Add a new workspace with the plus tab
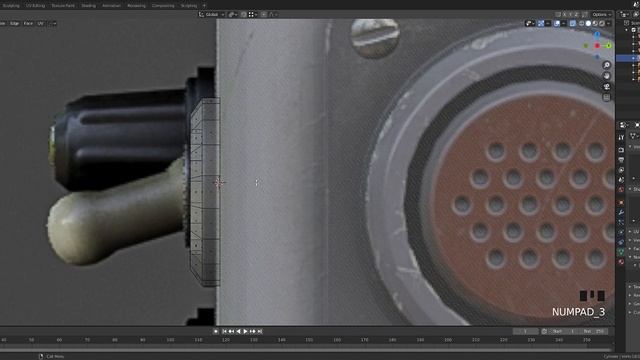This screenshot has height=360, width=640. [204, 6]
